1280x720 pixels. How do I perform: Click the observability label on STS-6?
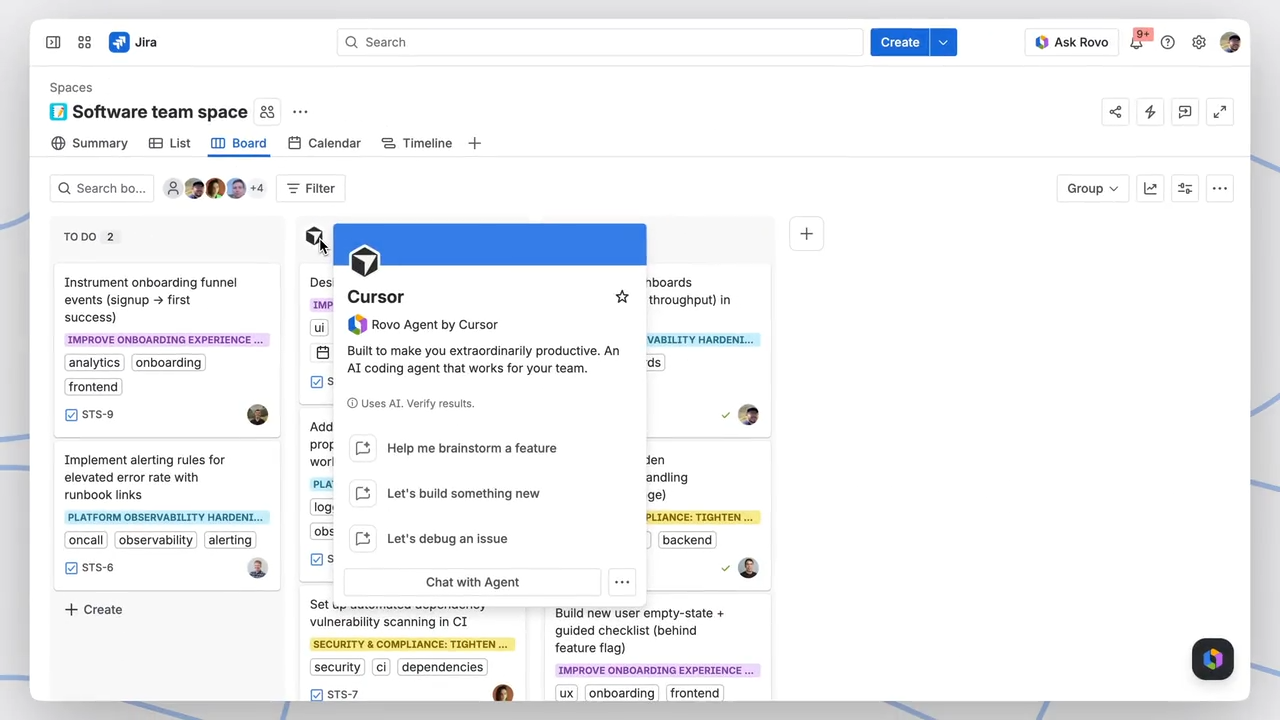point(155,540)
